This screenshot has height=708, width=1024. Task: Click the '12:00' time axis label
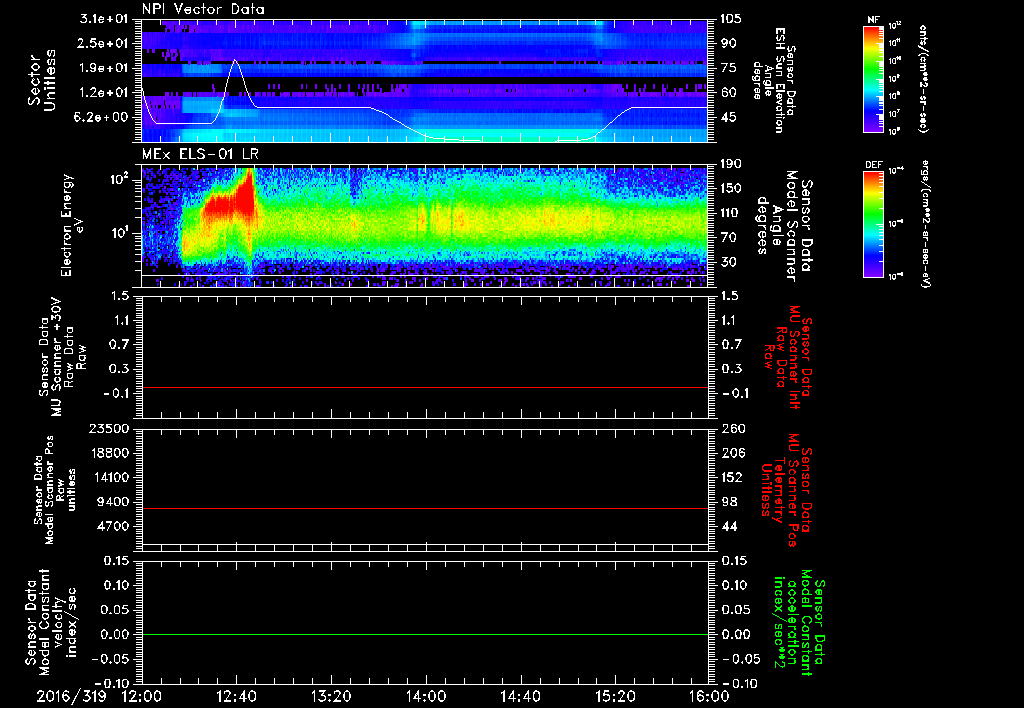[141, 696]
